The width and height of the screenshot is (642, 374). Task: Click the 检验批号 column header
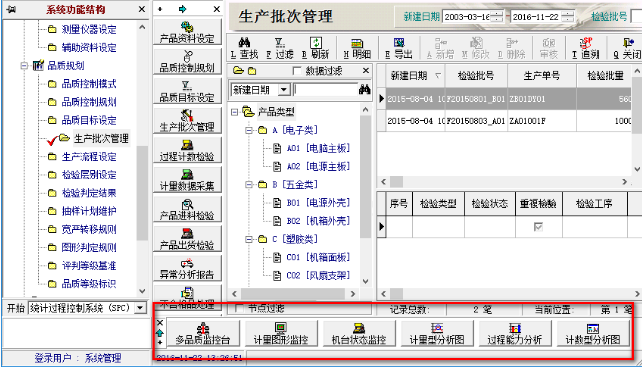476,76
